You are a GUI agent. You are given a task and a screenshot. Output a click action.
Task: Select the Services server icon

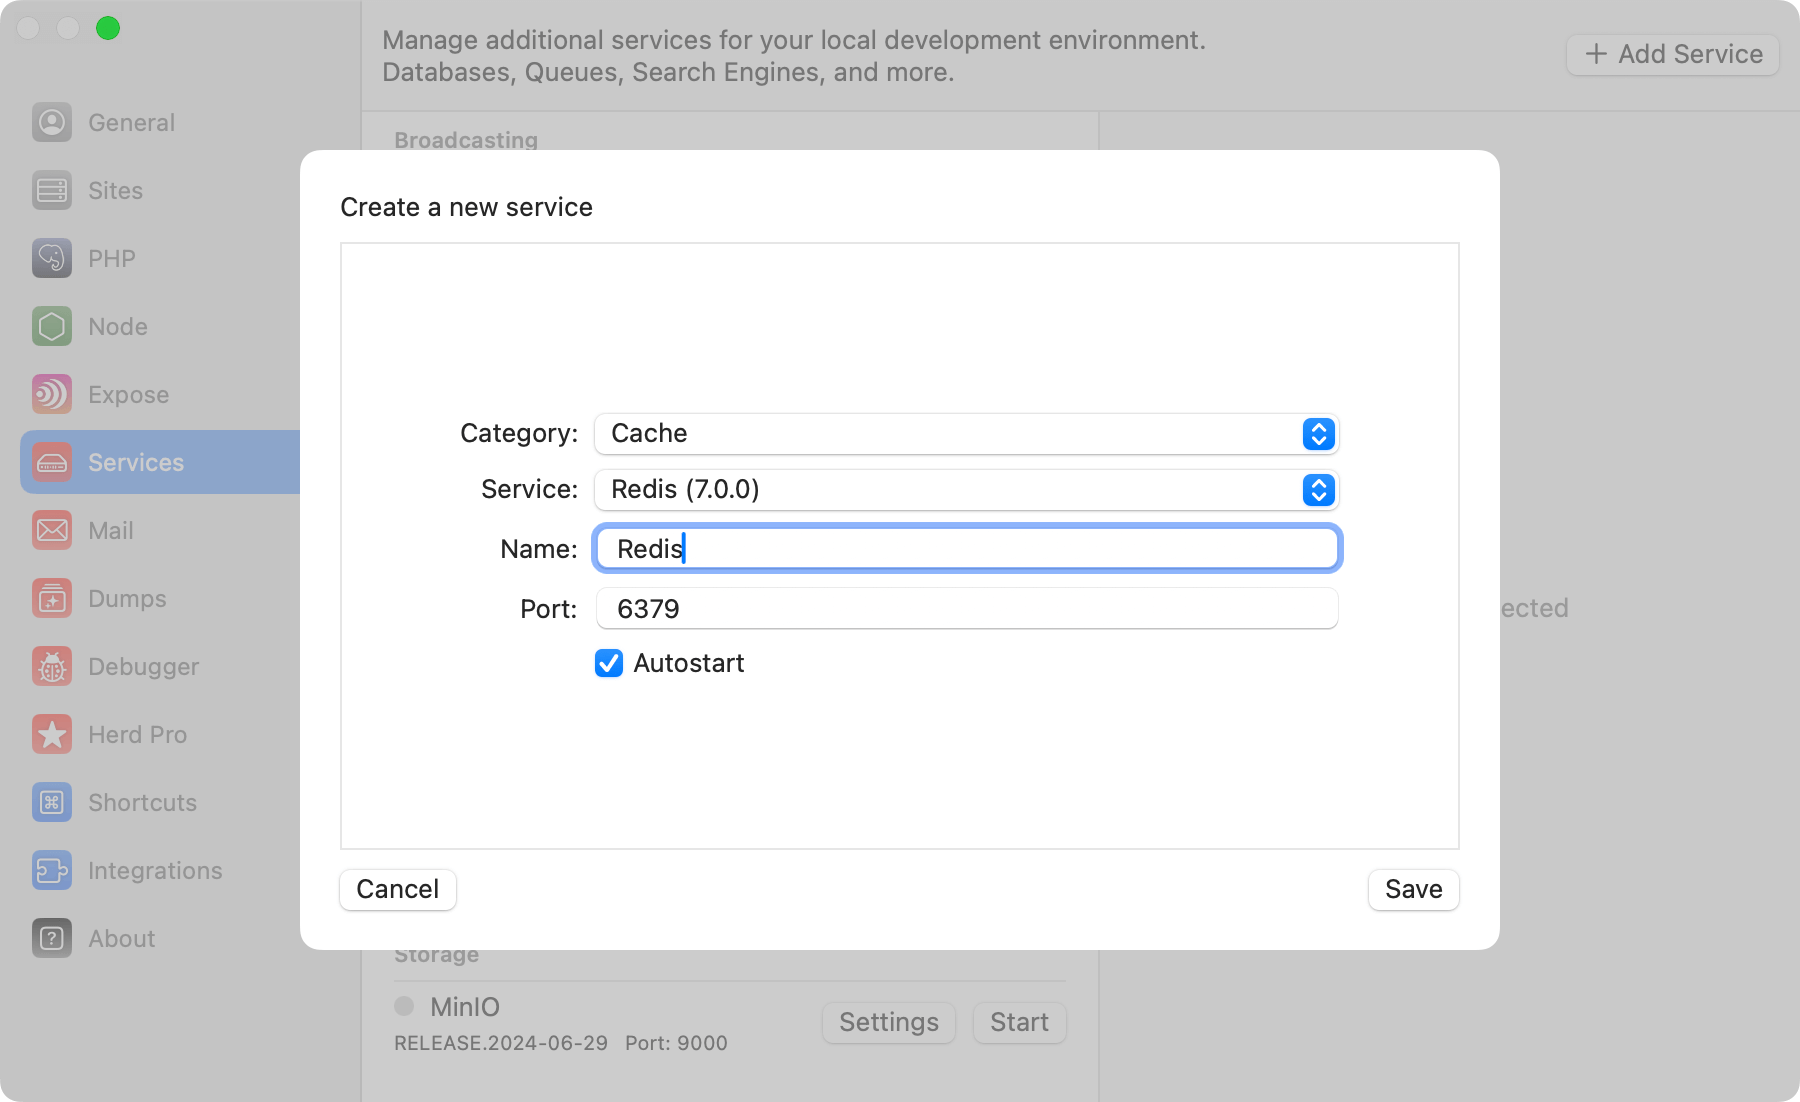point(51,462)
